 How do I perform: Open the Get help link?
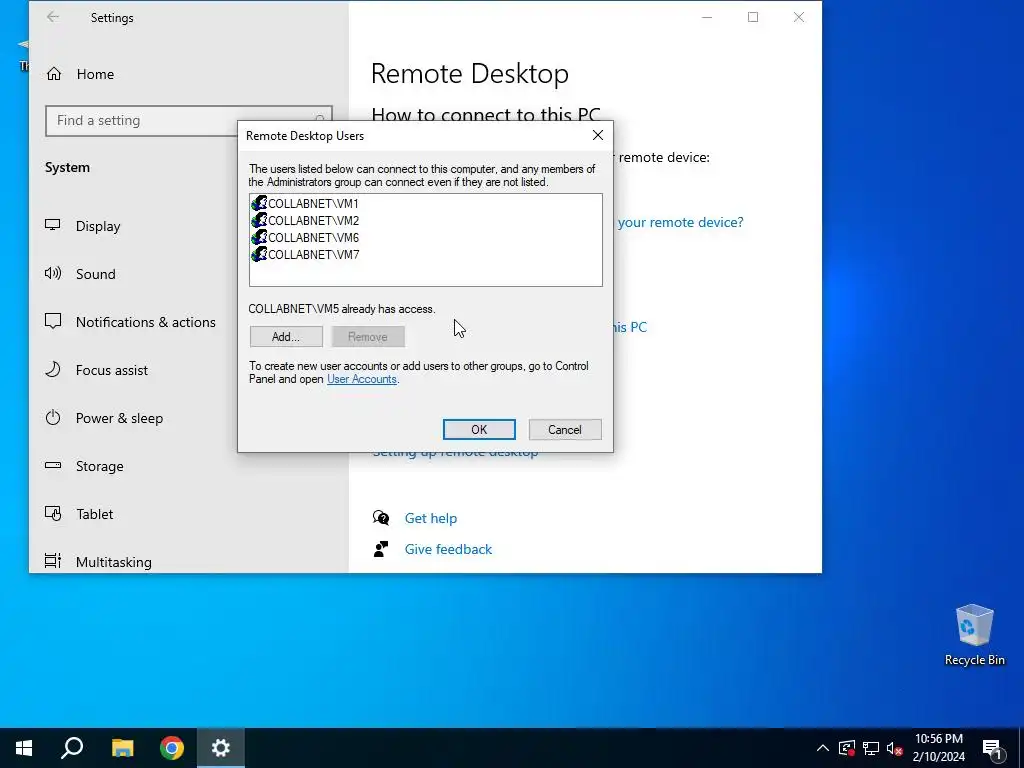point(431,519)
